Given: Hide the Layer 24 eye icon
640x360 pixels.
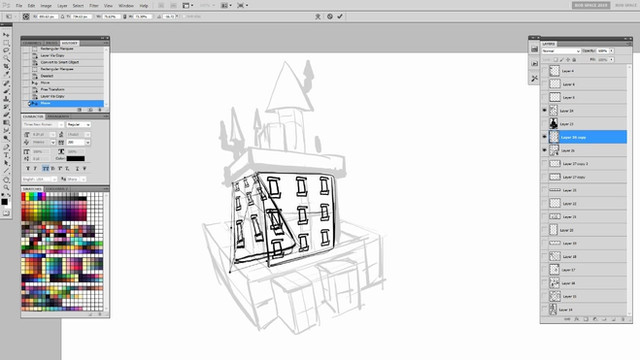Looking at the screenshot, I should tap(544, 110).
